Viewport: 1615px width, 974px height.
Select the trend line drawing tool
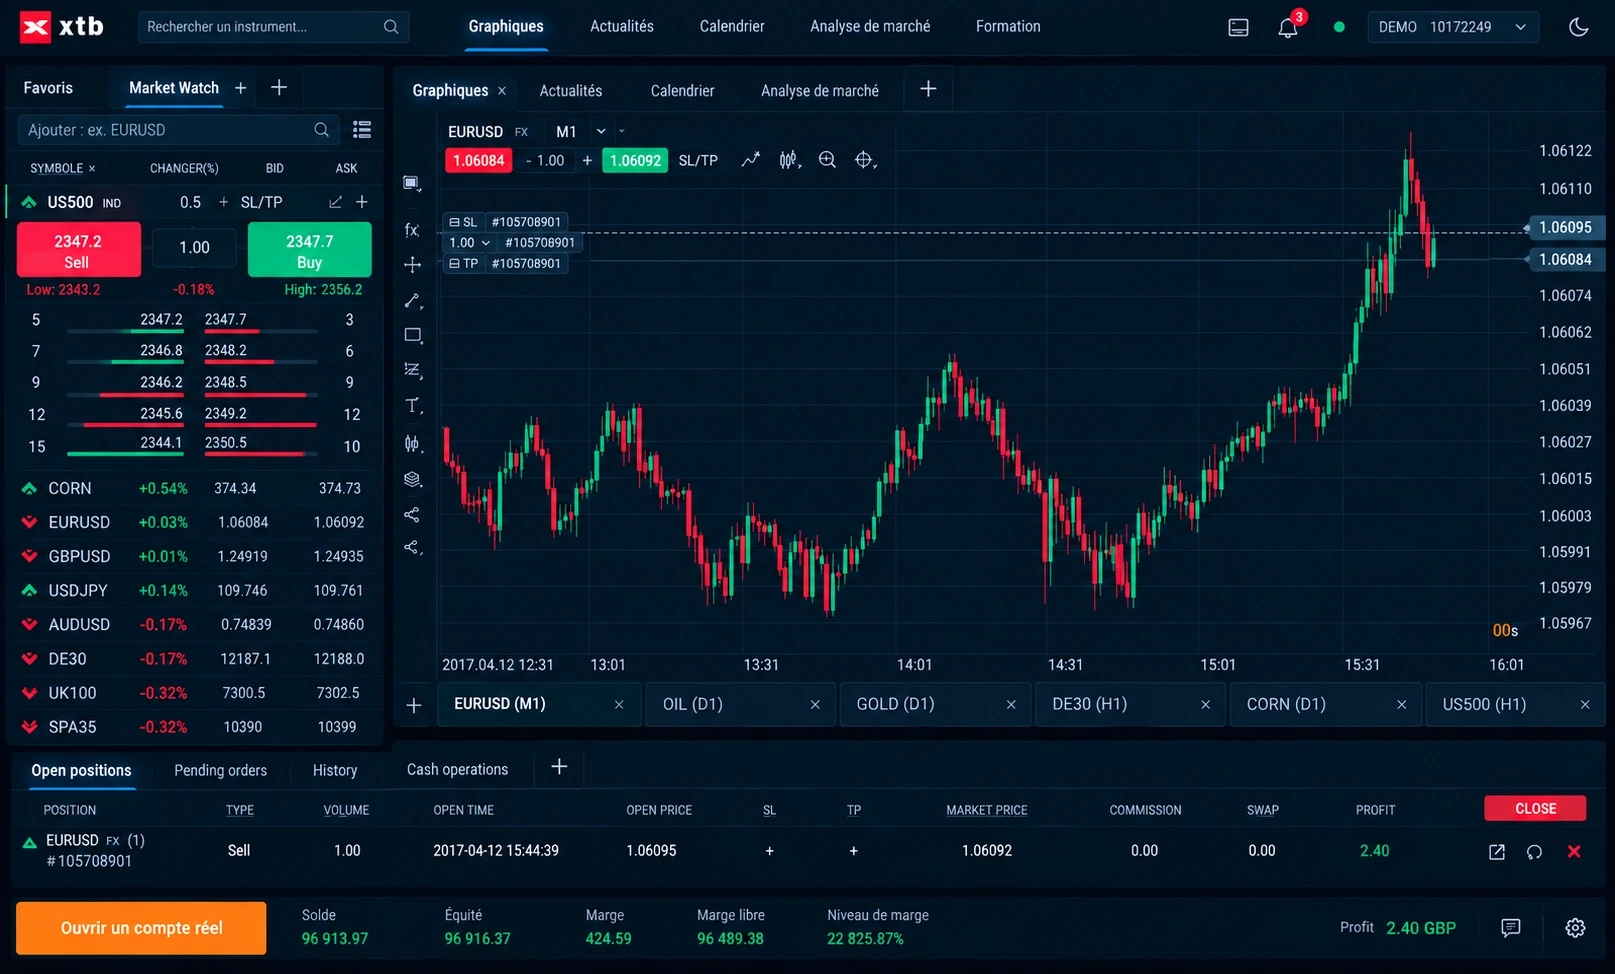click(x=412, y=300)
